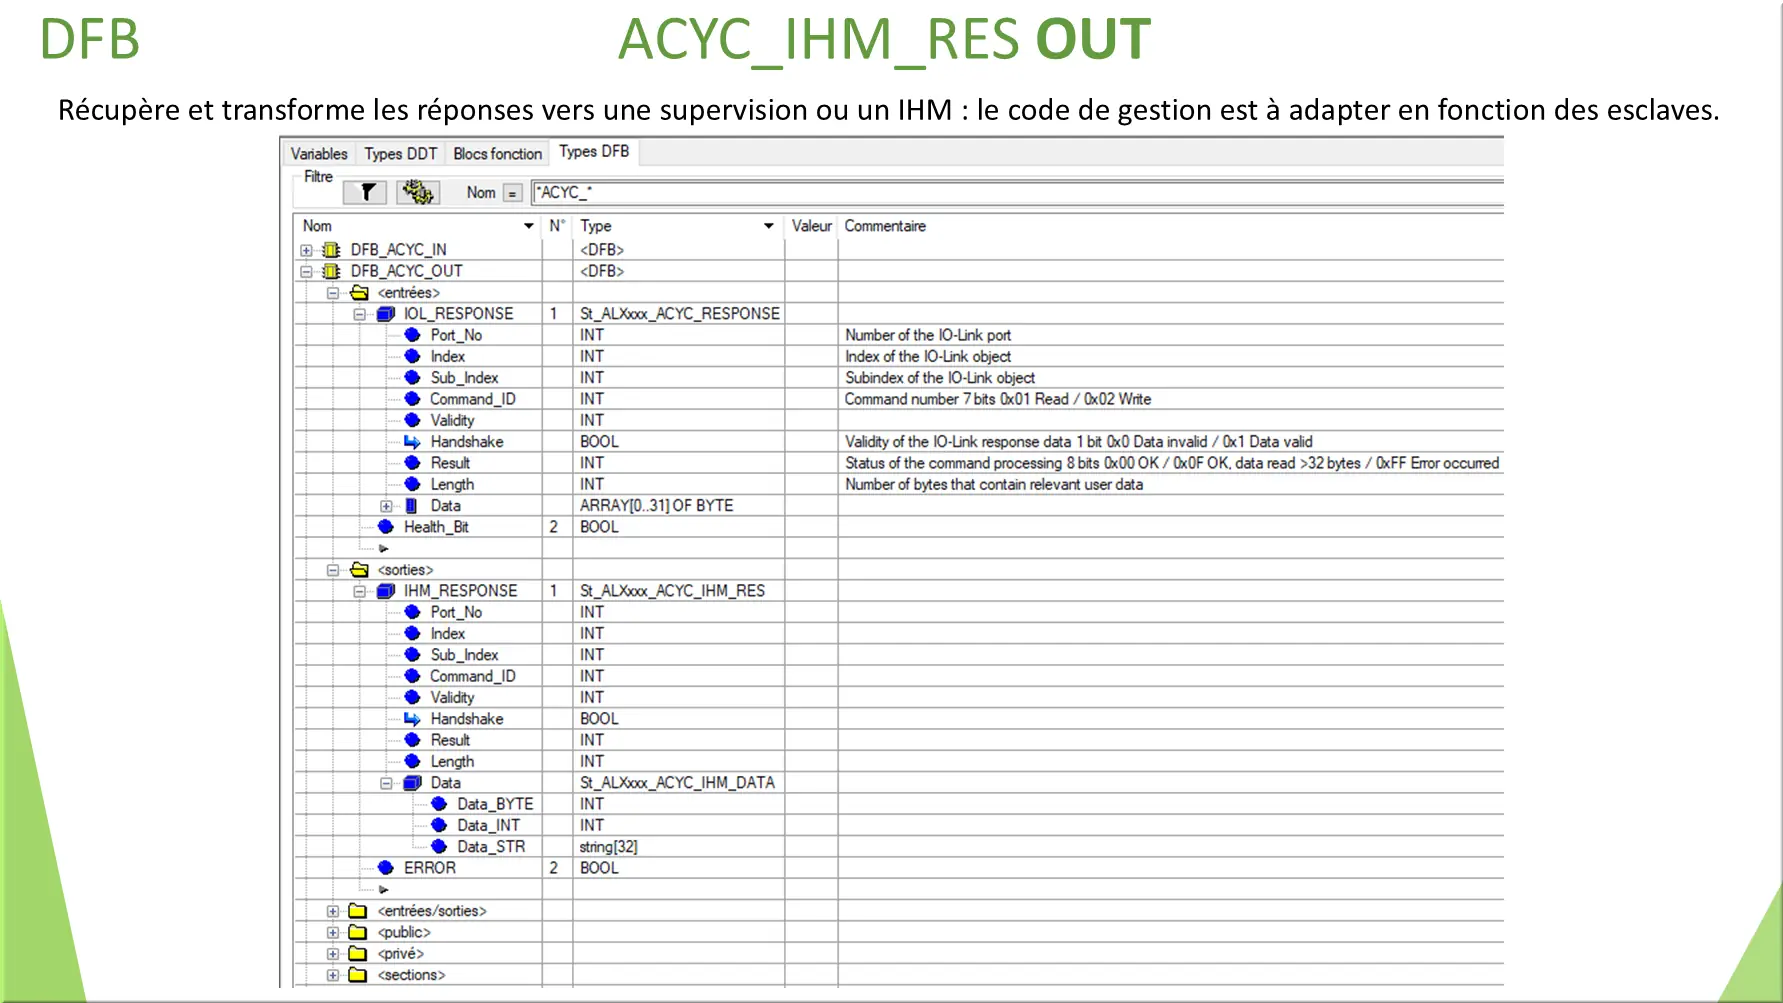Click the Data_STR variable icon
The width and height of the screenshot is (1783, 1003).
click(439, 847)
